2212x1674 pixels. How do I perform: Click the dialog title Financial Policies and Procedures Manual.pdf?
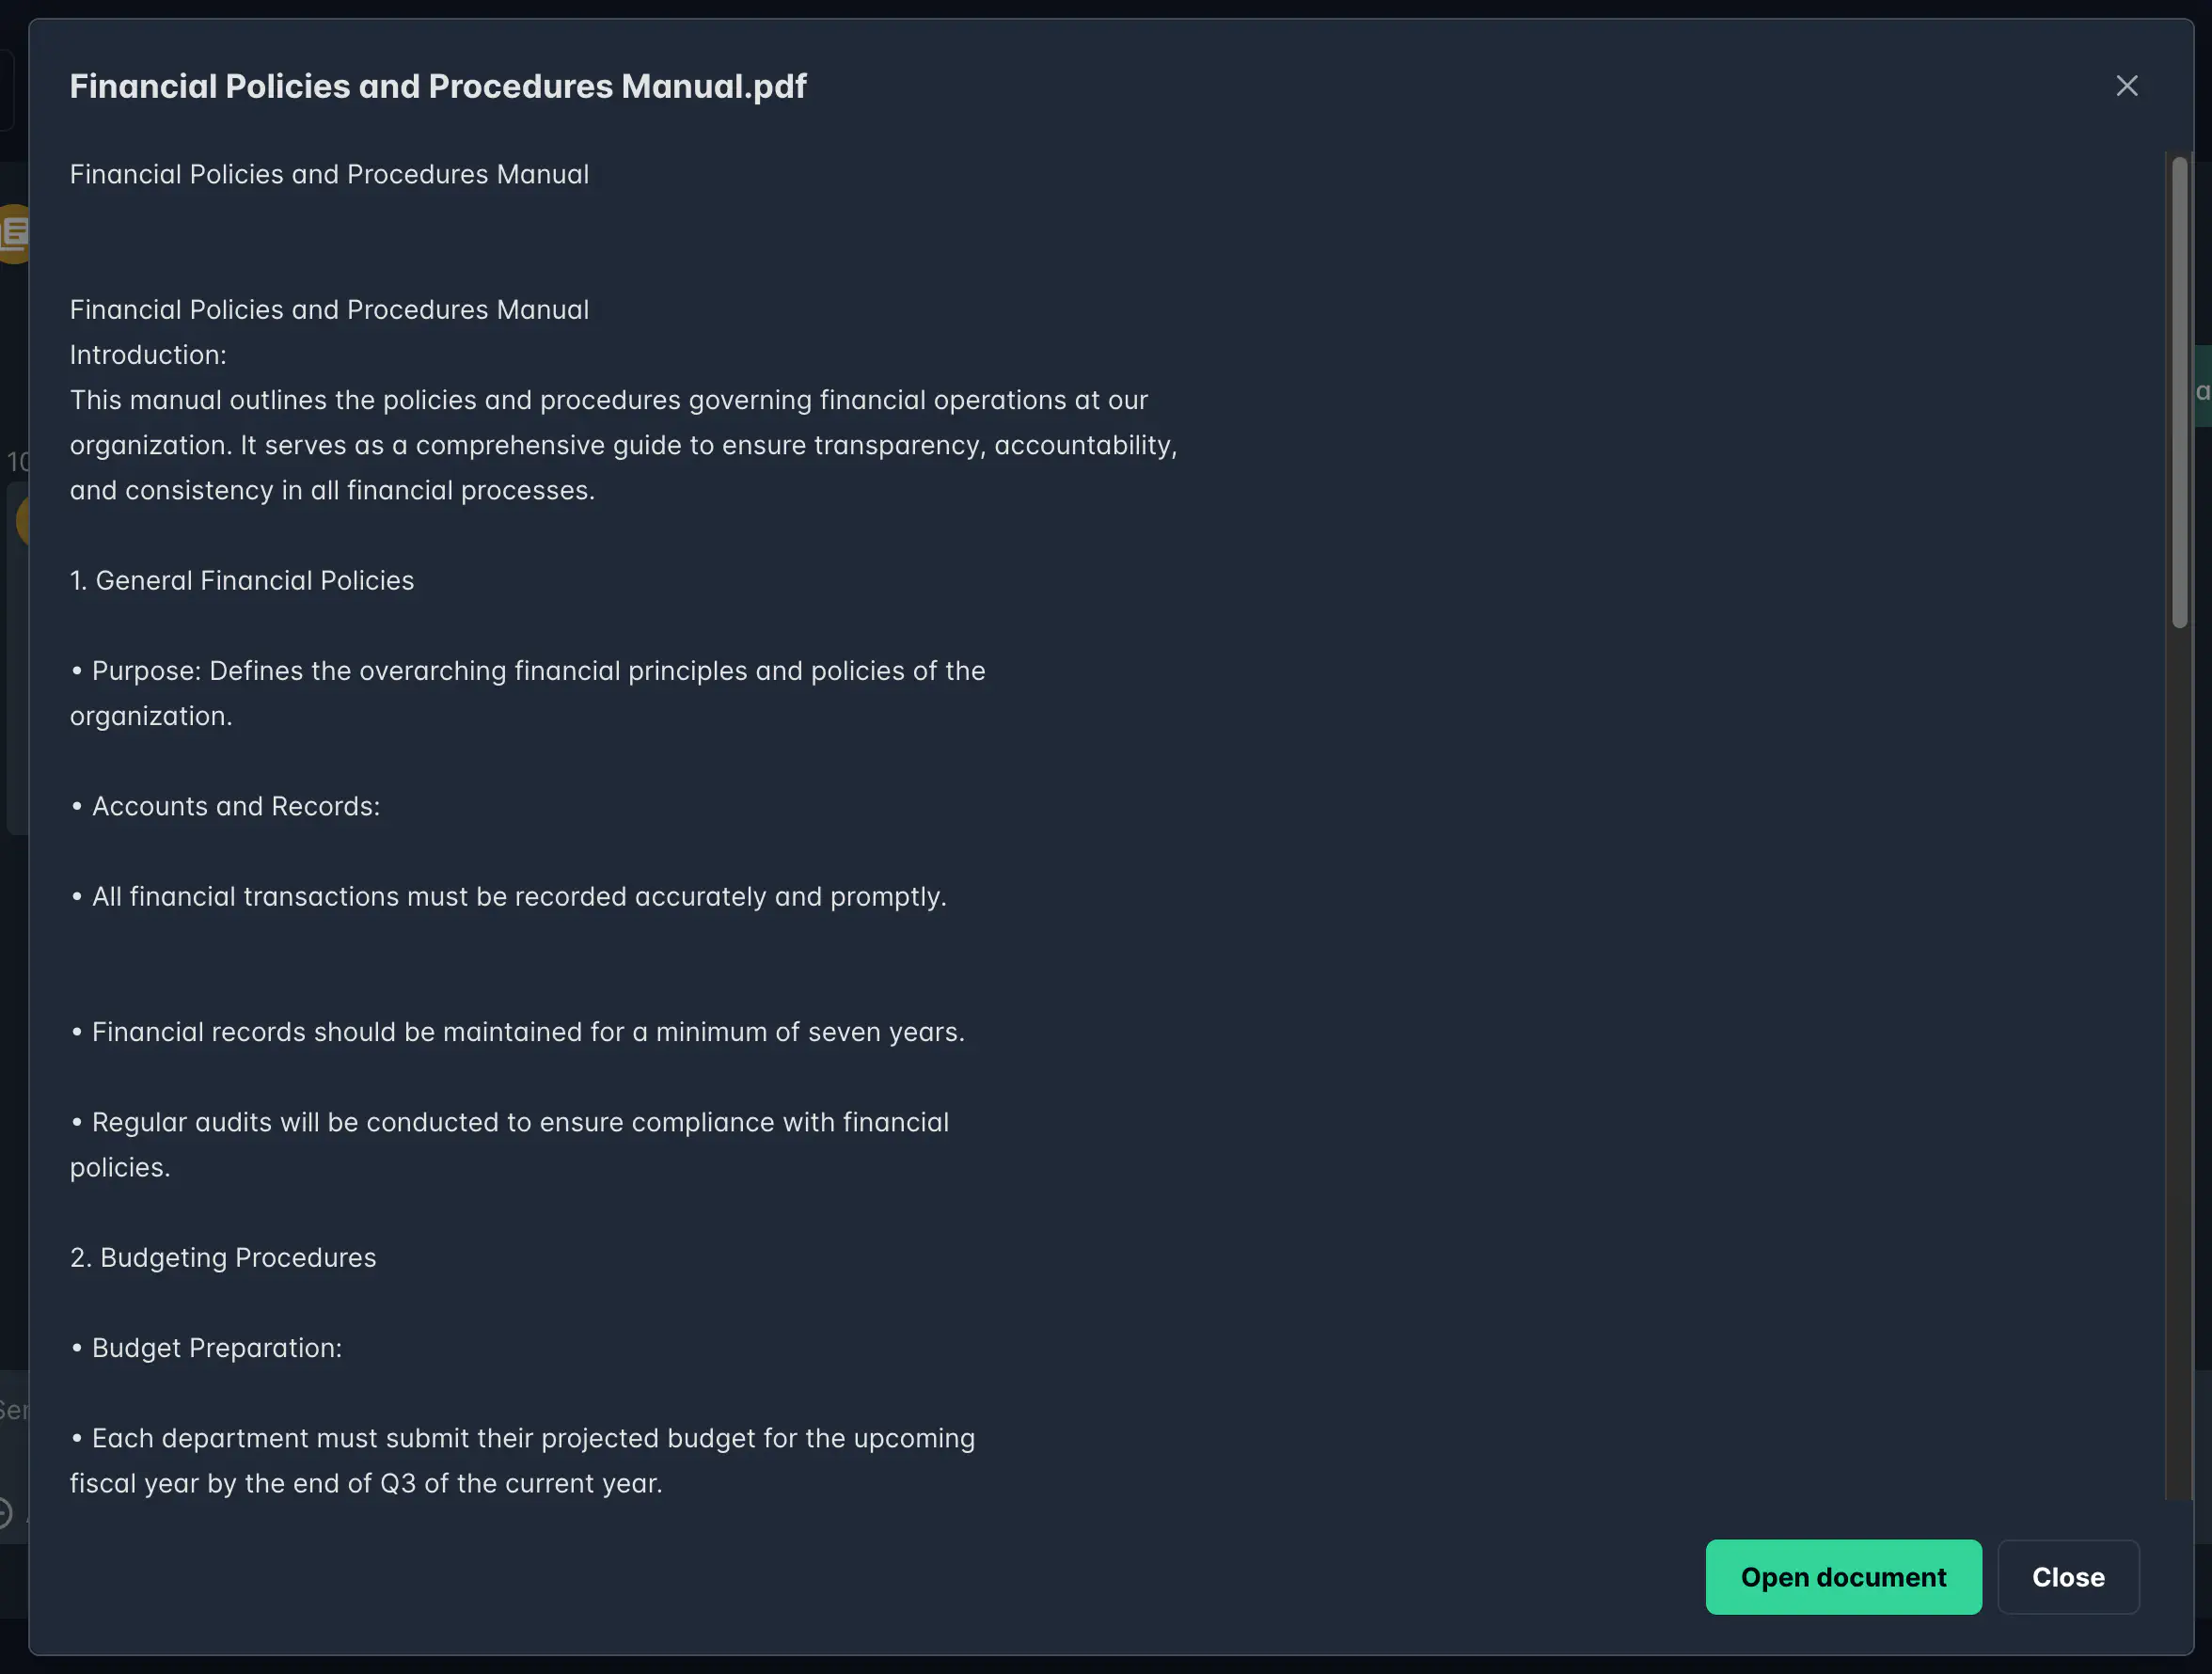[x=438, y=86]
